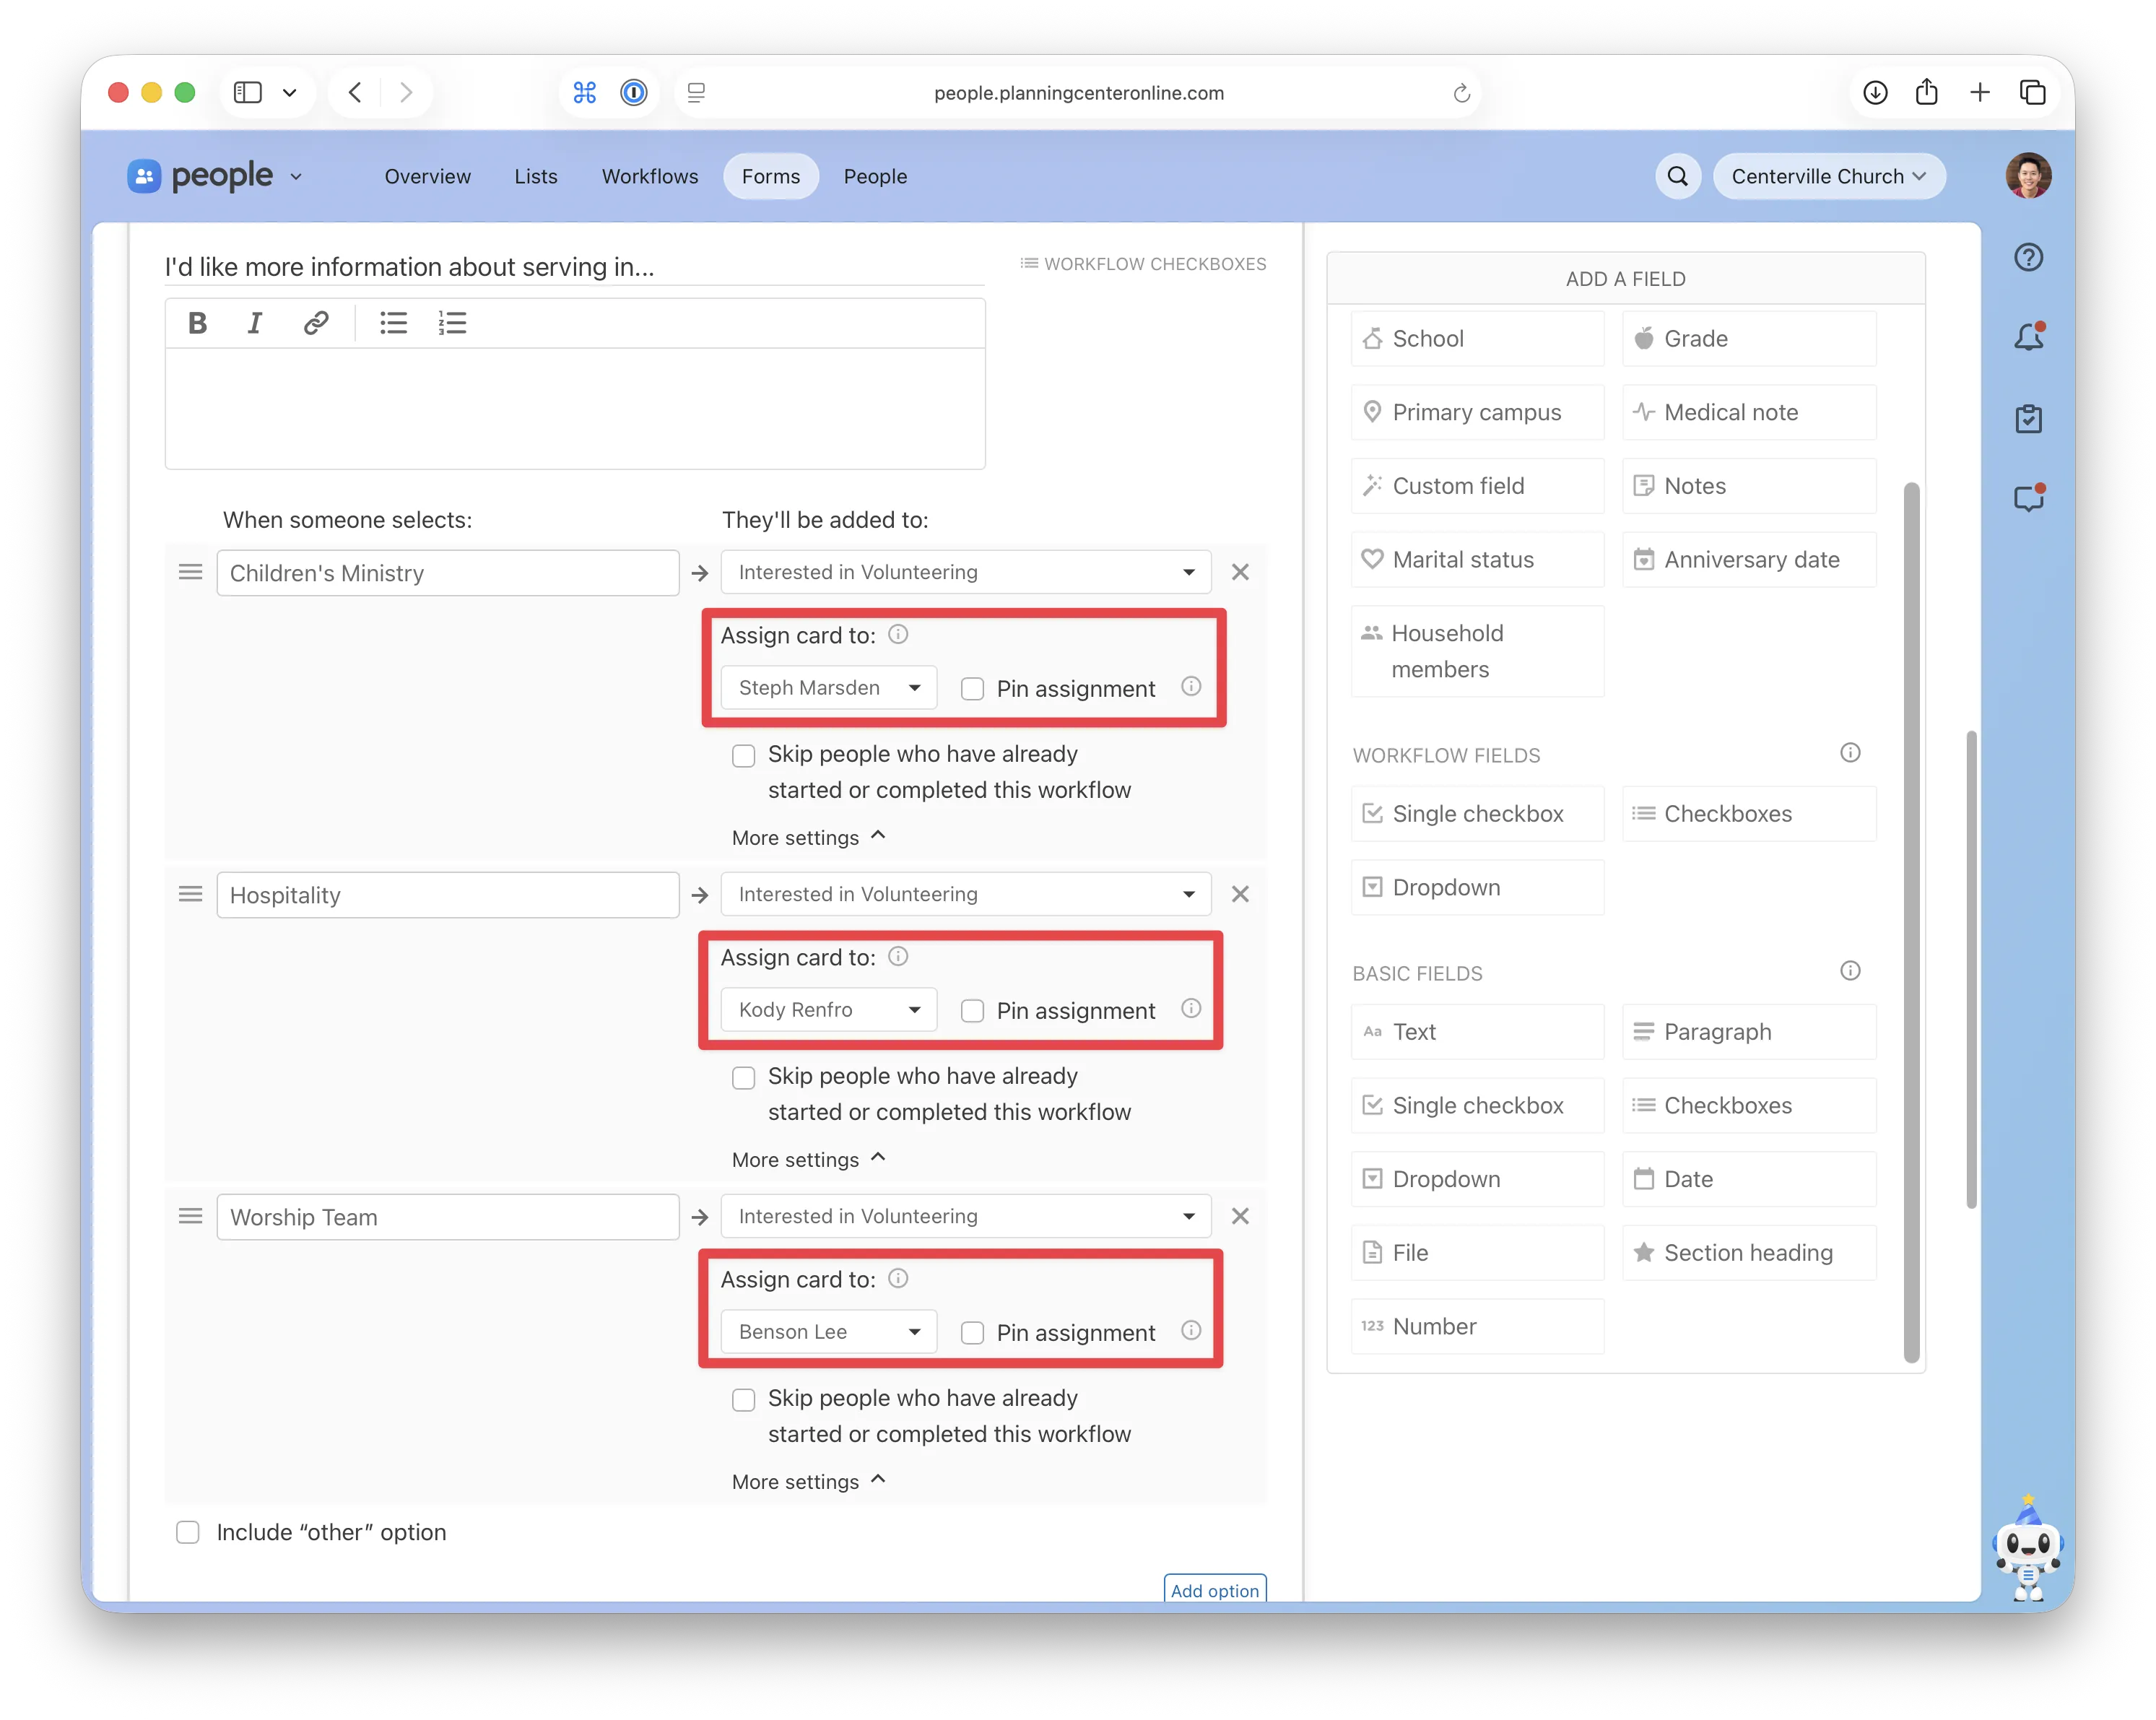
Task: Enable skip people checkbox under Worship Team
Action: point(743,1399)
